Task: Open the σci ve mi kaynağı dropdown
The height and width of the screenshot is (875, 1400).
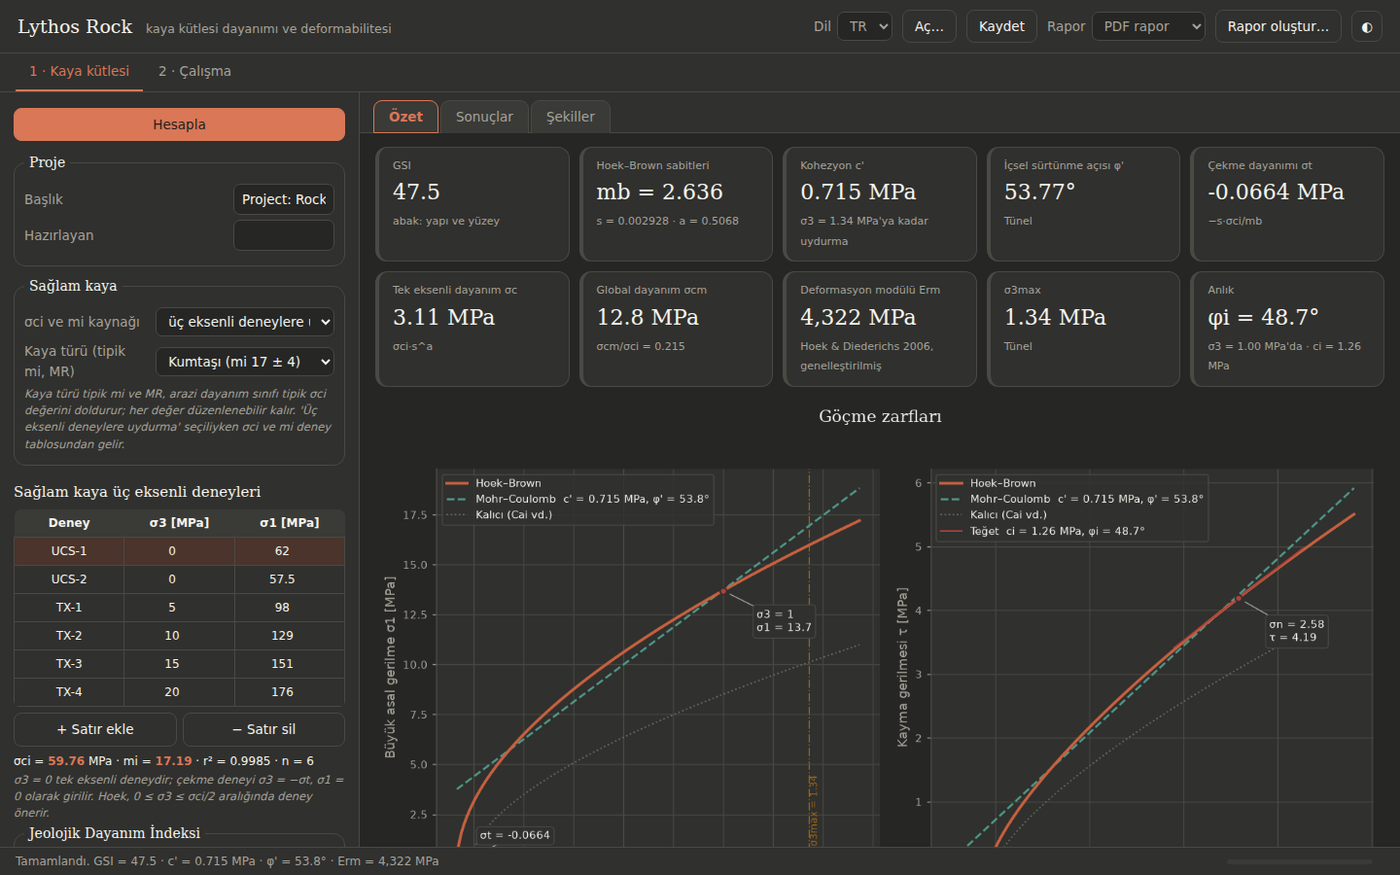Action: (244, 322)
